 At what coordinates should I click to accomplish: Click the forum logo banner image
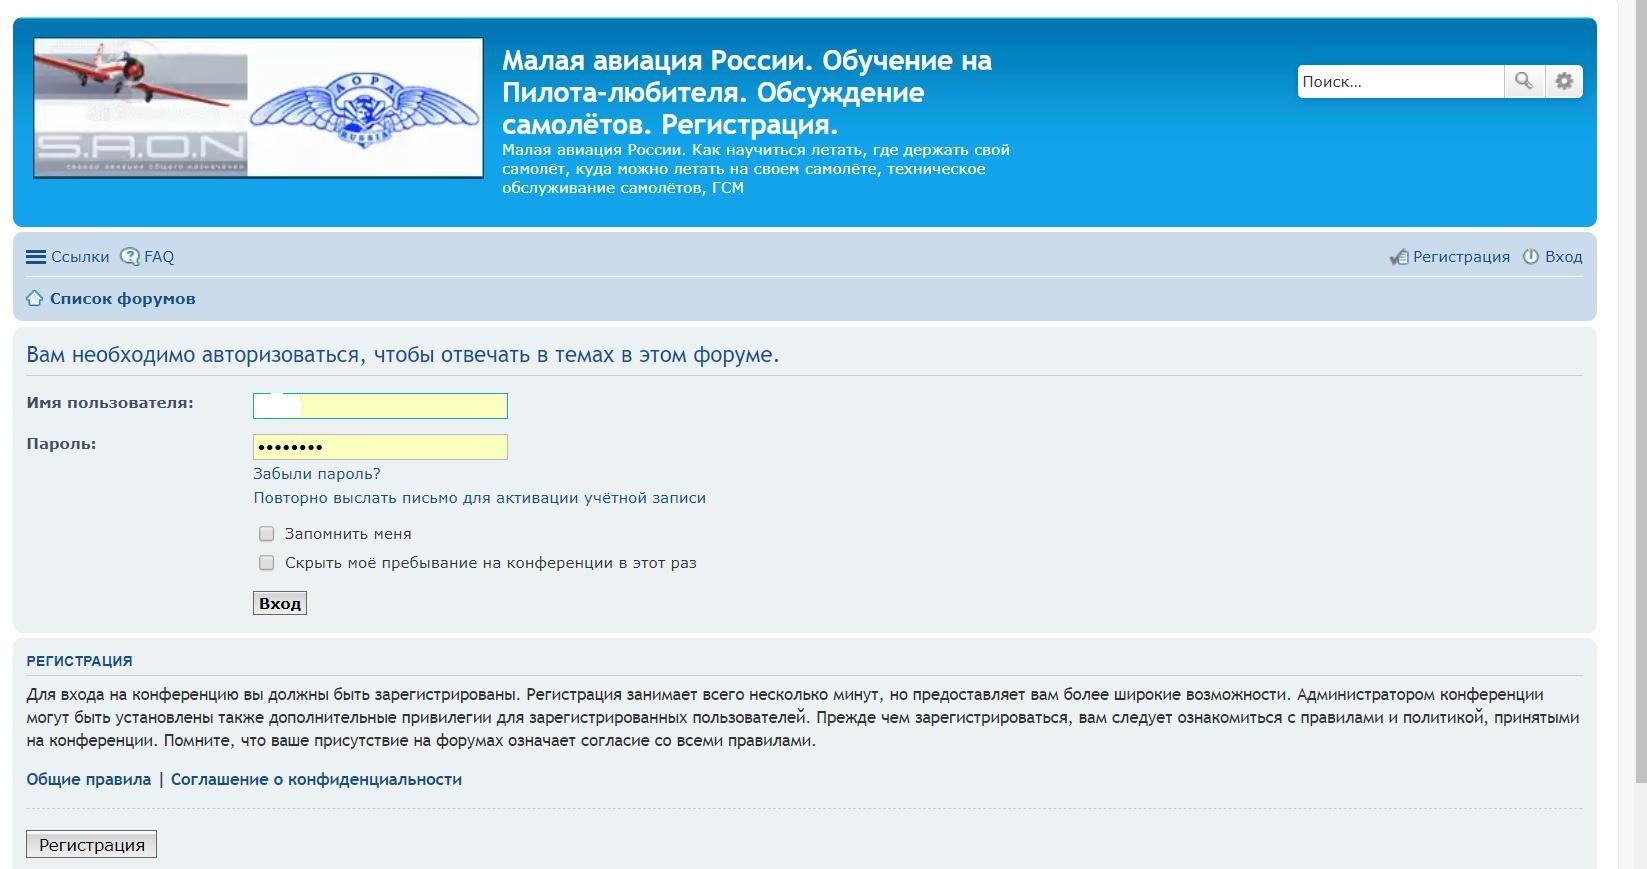tap(258, 108)
